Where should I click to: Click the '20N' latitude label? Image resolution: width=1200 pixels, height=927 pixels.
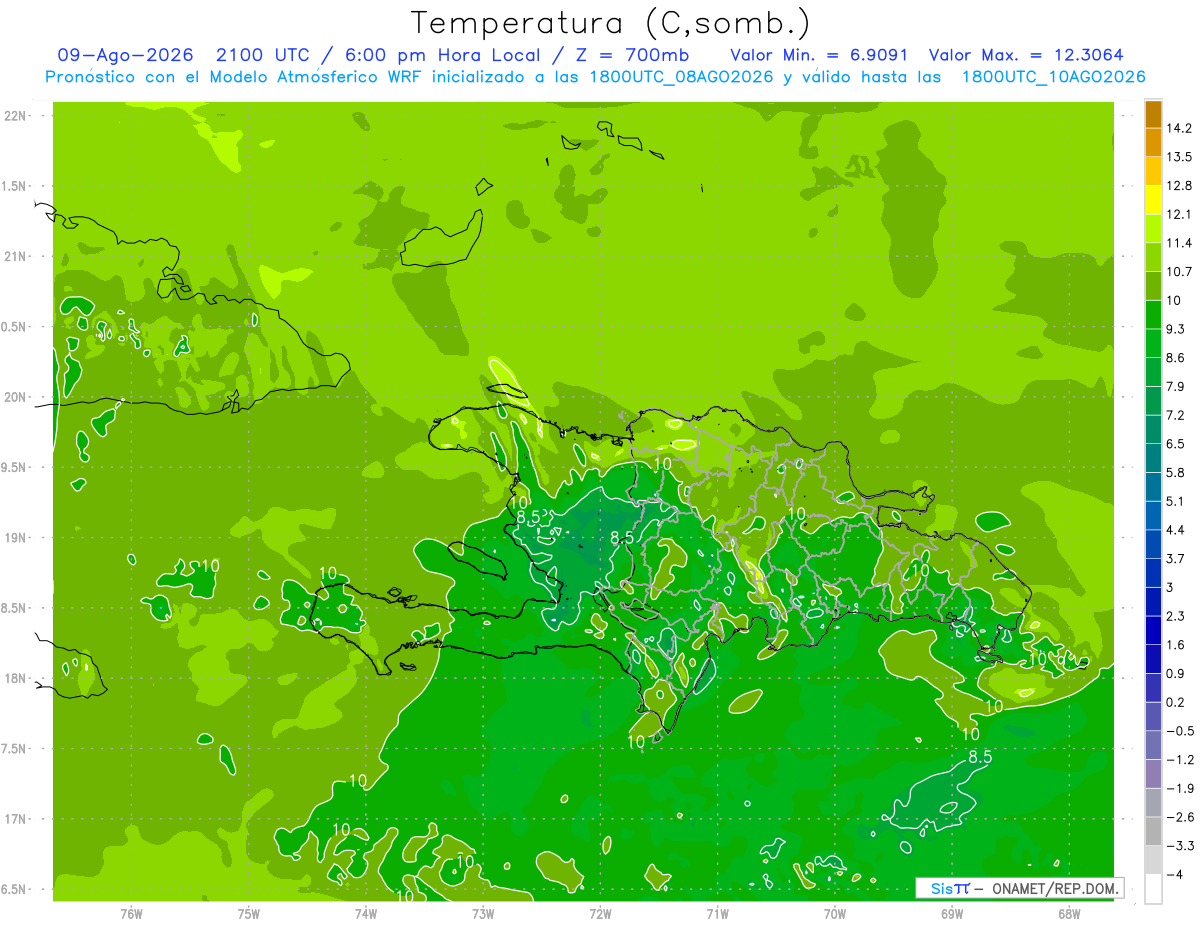[16, 397]
